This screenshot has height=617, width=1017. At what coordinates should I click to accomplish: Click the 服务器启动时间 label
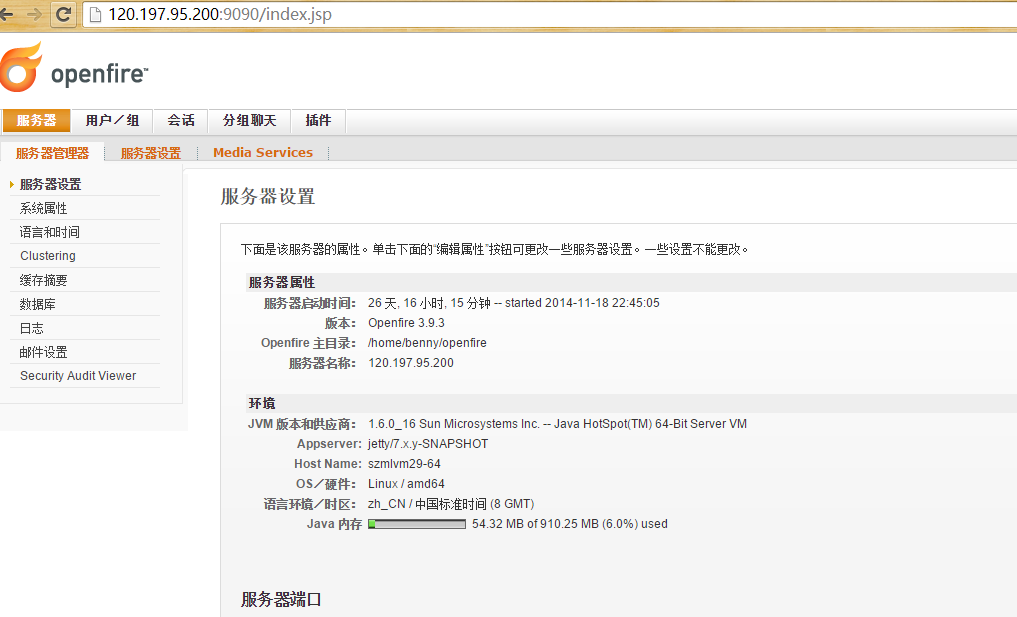(310, 303)
